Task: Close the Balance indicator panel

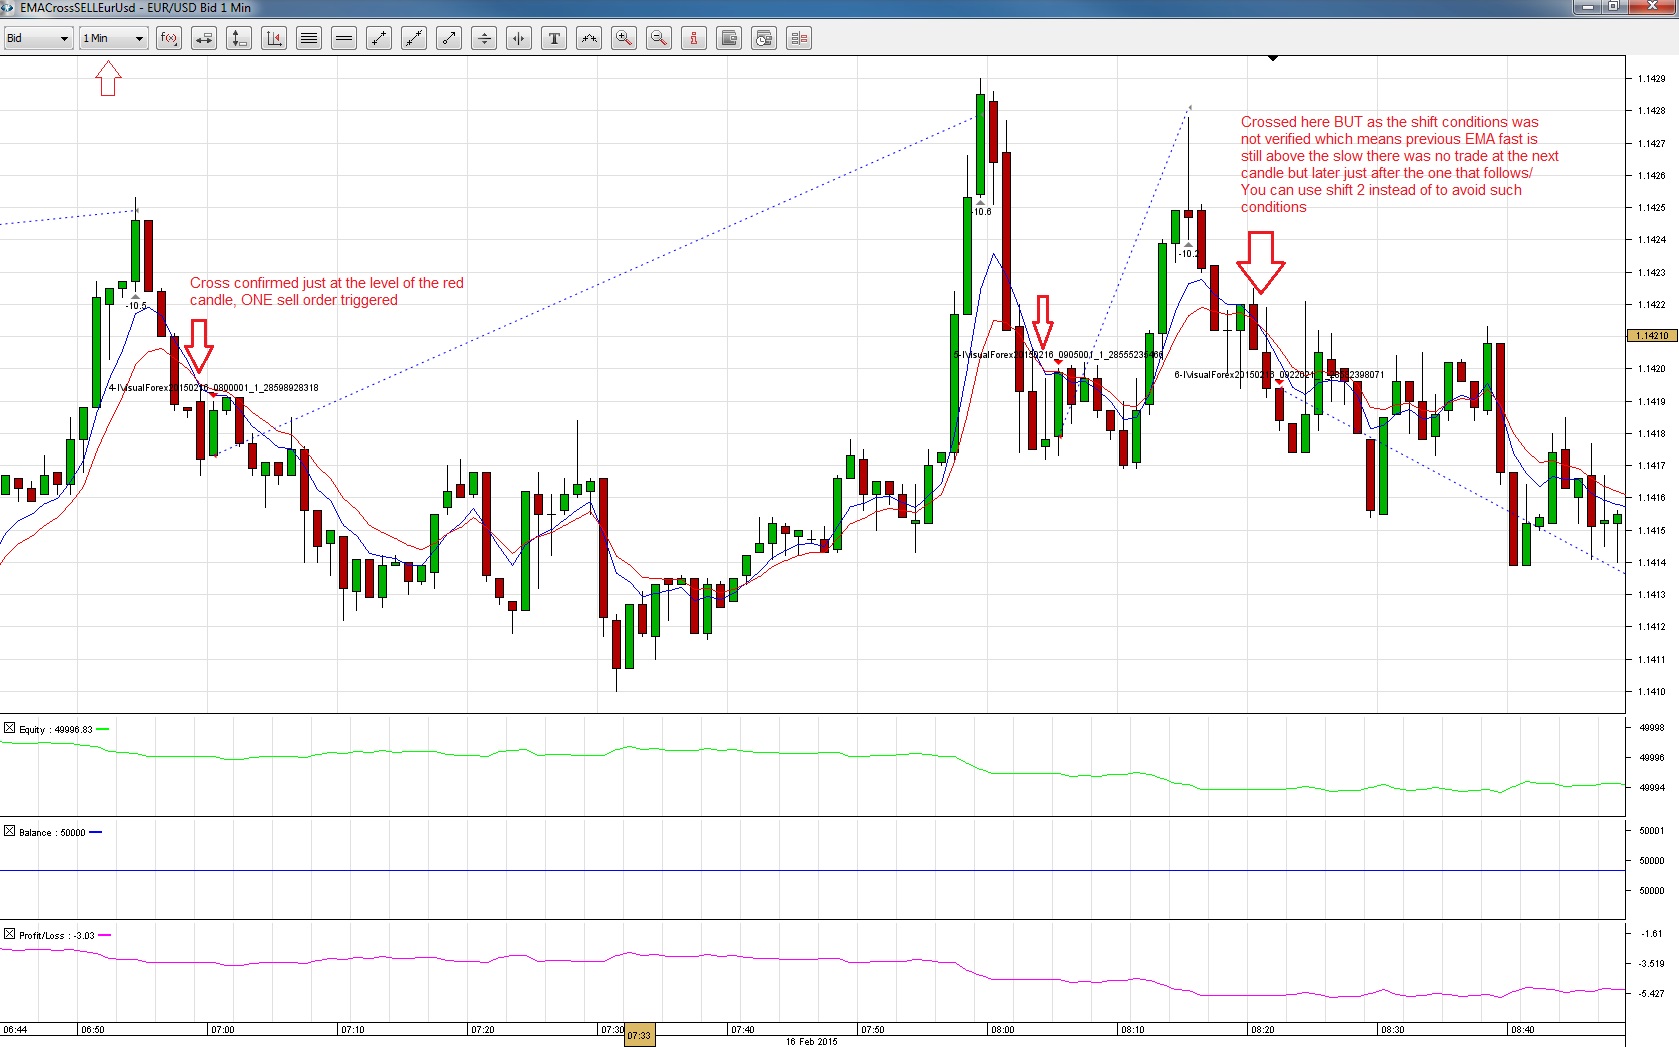Action: [x=10, y=831]
